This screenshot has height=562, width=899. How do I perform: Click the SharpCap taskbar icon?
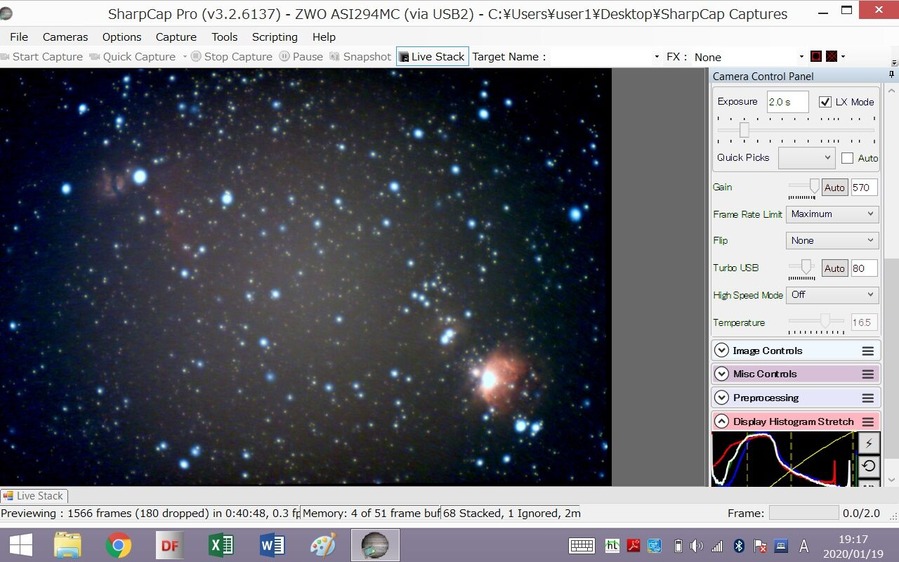click(x=375, y=545)
